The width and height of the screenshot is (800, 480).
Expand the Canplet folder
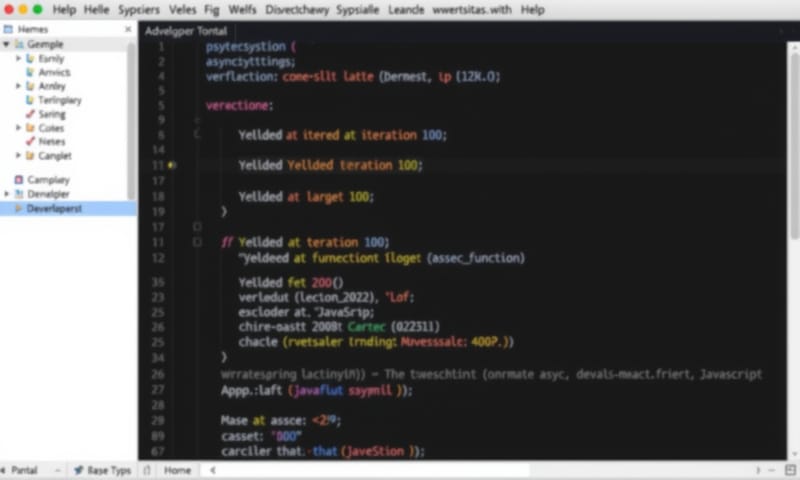click(19, 155)
